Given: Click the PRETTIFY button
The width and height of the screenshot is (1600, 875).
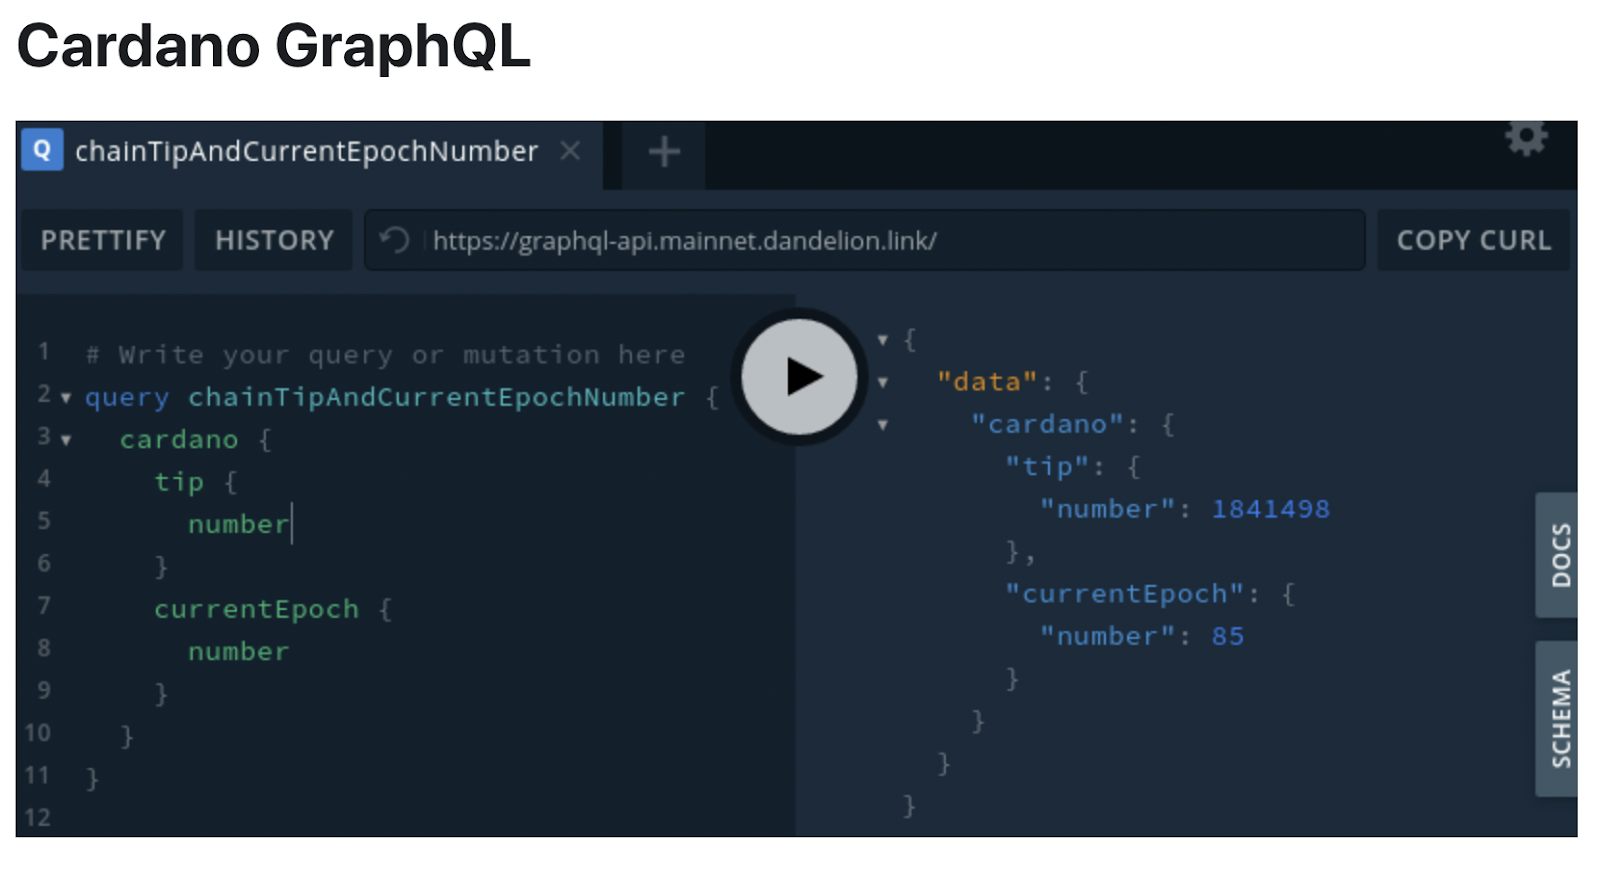Looking at the screenshot, I should 103,240.
